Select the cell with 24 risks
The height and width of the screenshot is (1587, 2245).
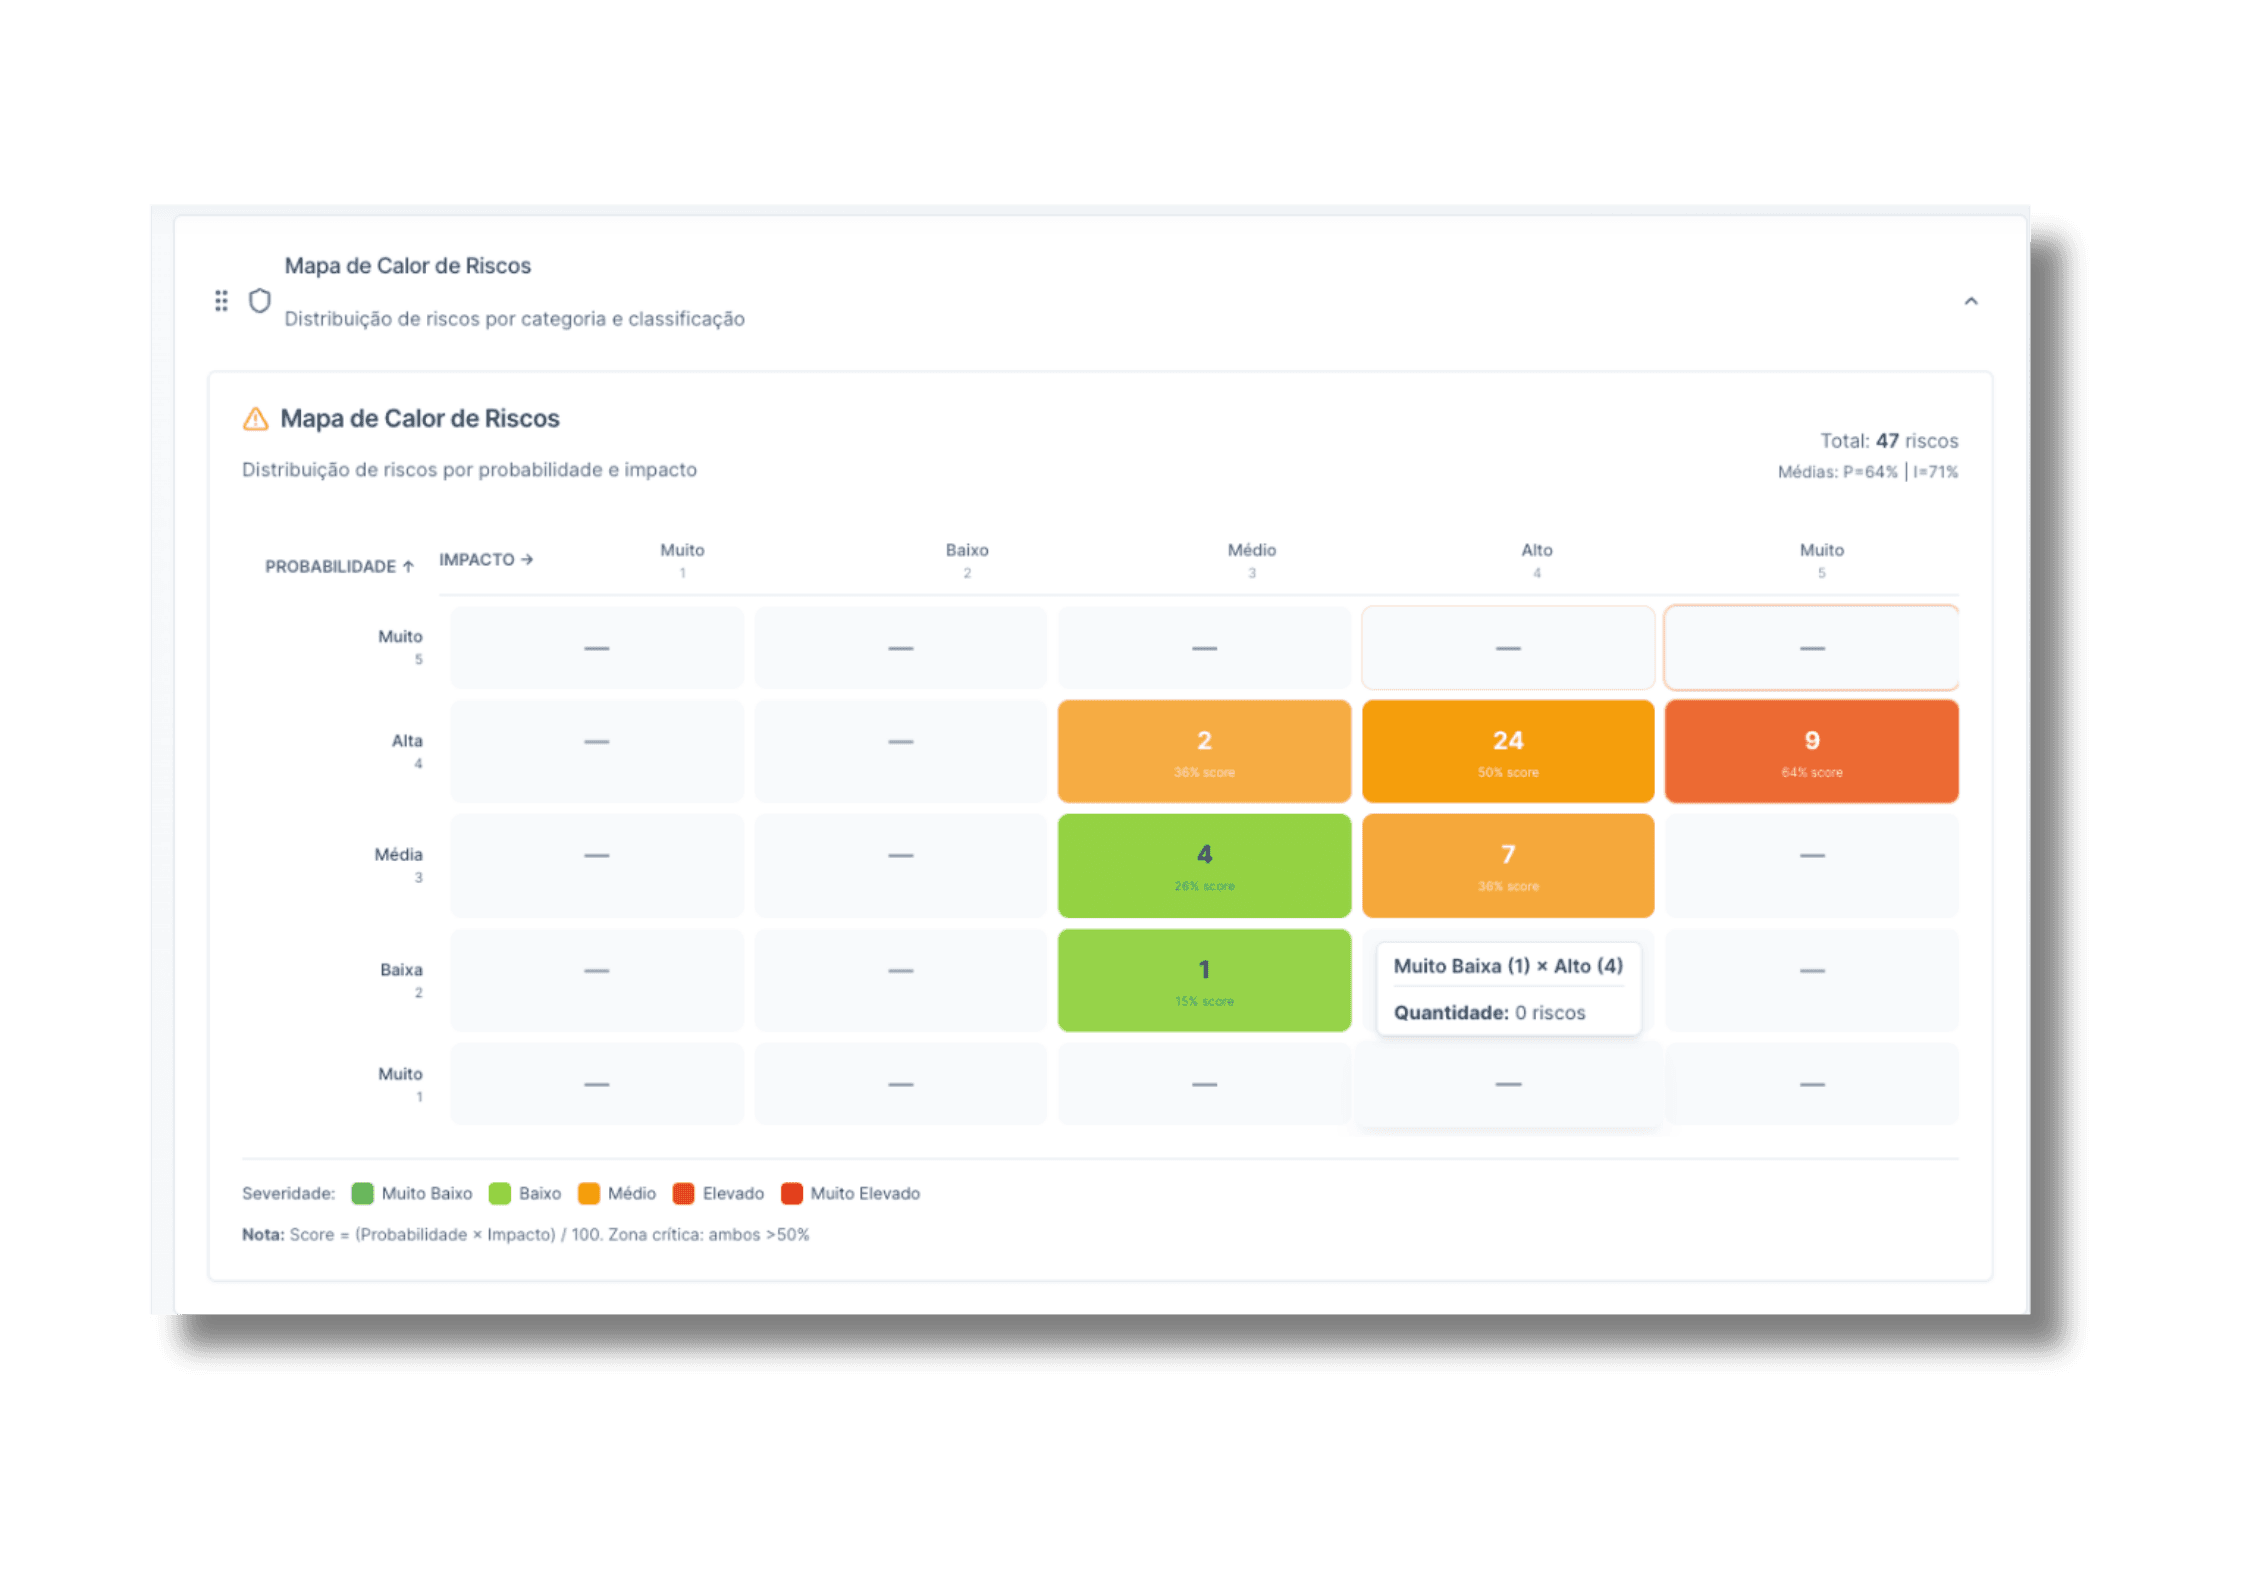(1507, 751)
